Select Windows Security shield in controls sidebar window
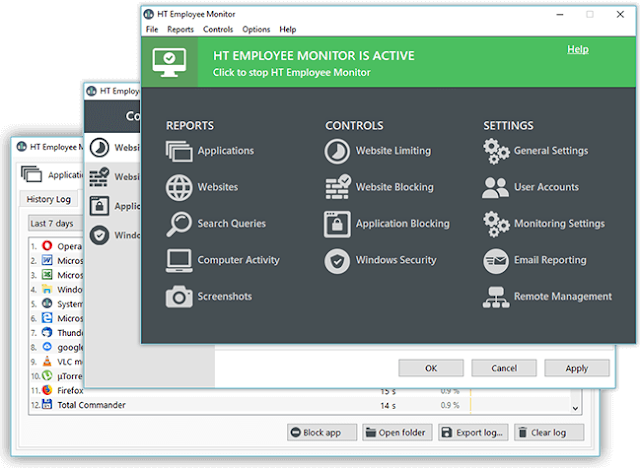 pyautogui.click(x=99, y=235)
